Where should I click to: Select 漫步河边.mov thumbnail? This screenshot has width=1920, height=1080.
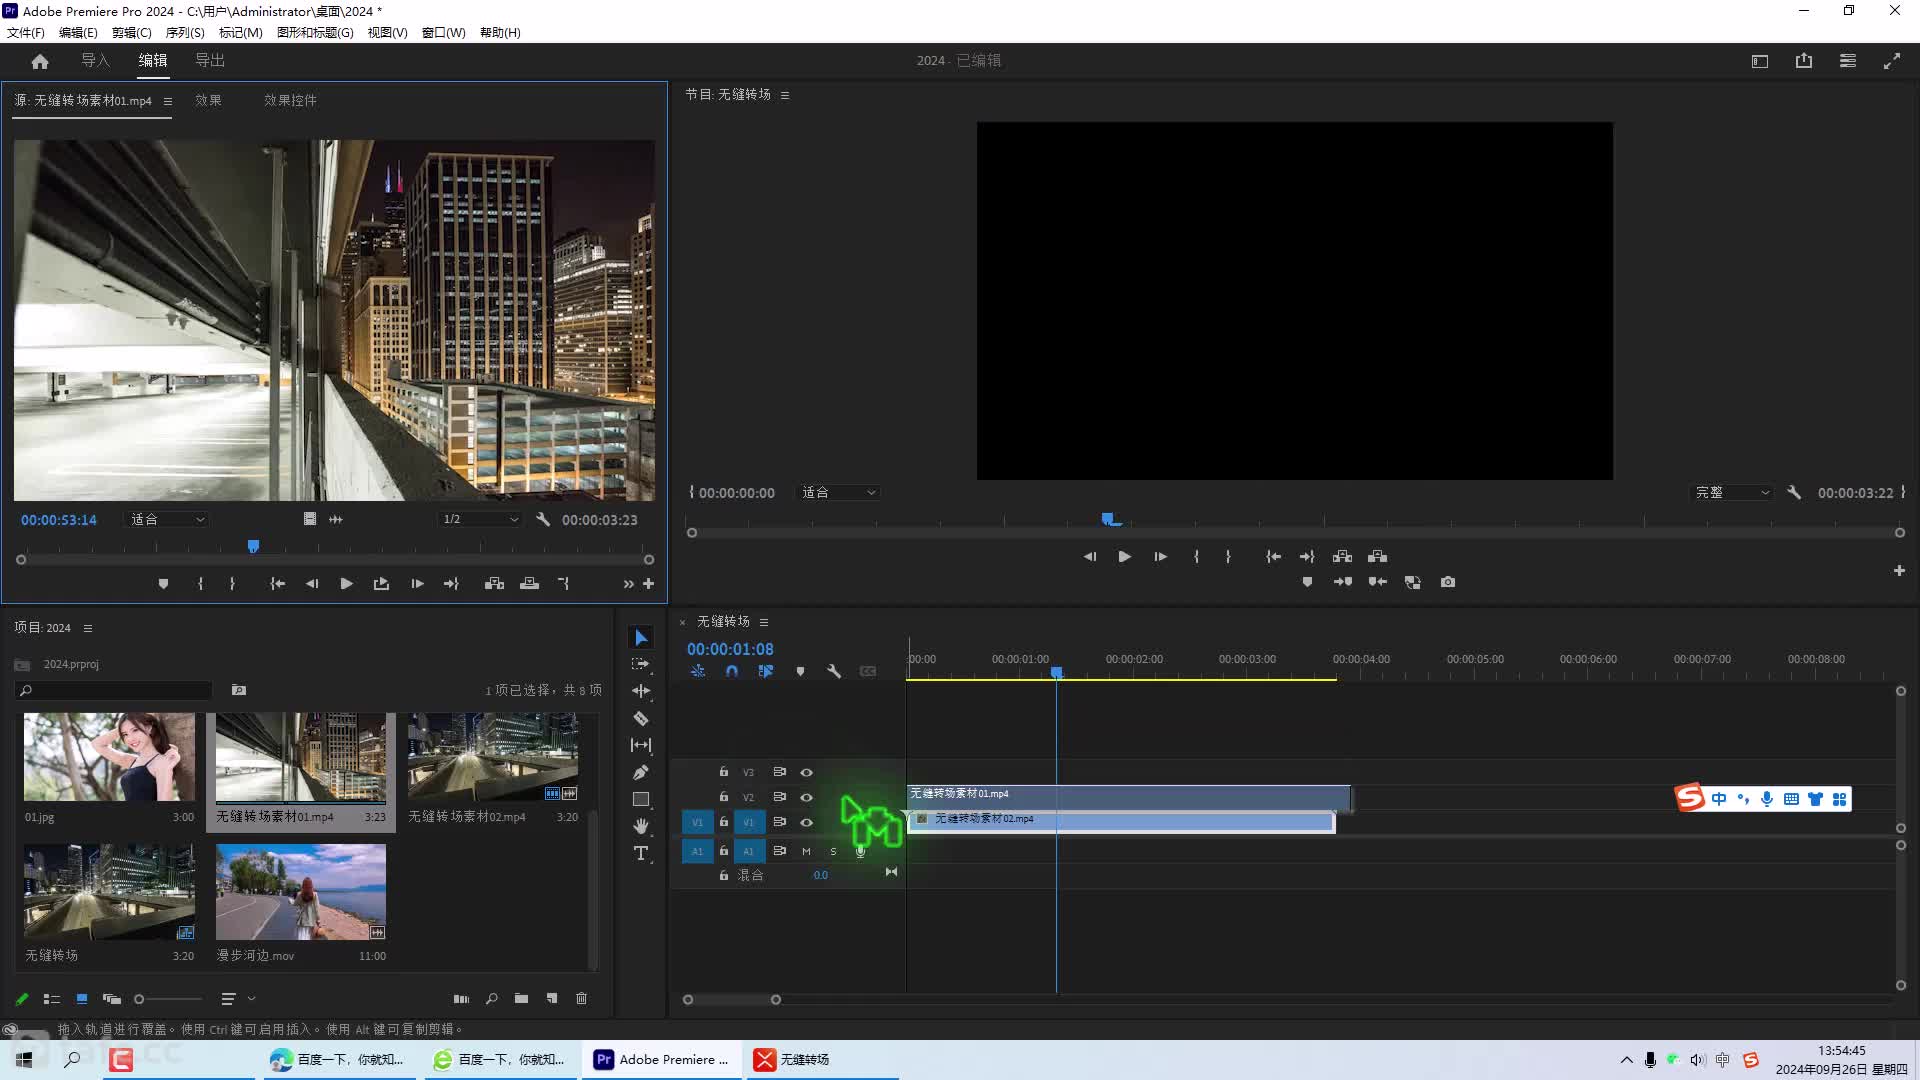click(x=301, y=892)
